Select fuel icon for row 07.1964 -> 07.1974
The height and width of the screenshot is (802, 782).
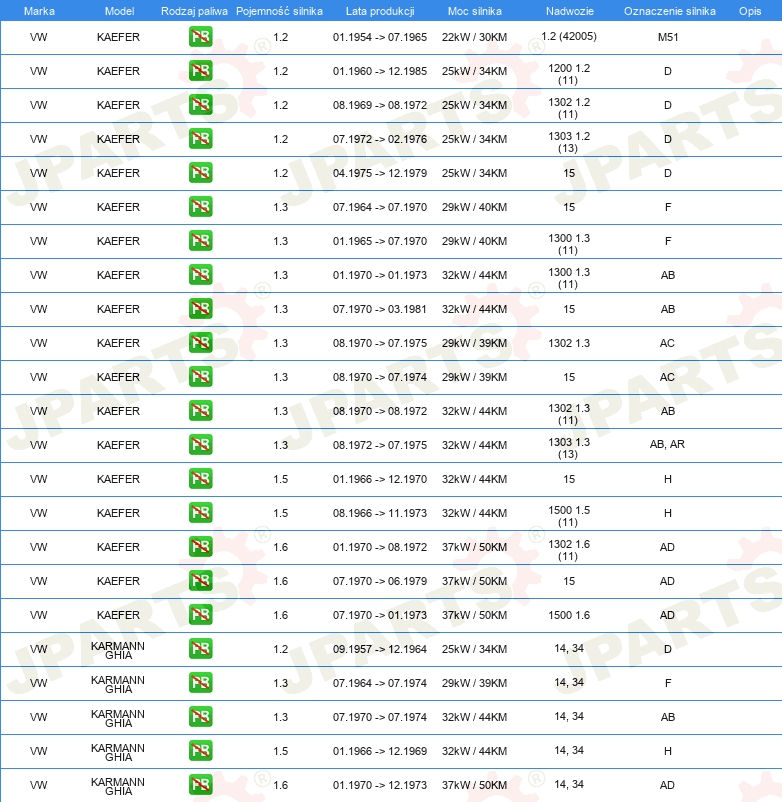coord(200,683)
